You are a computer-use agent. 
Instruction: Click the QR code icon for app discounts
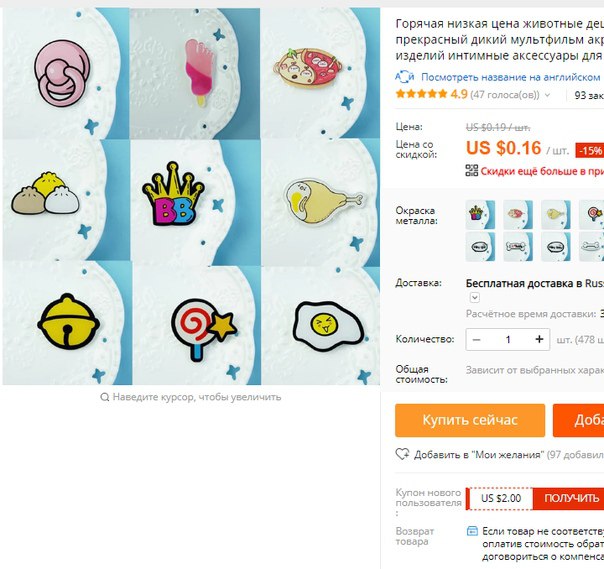471,171
